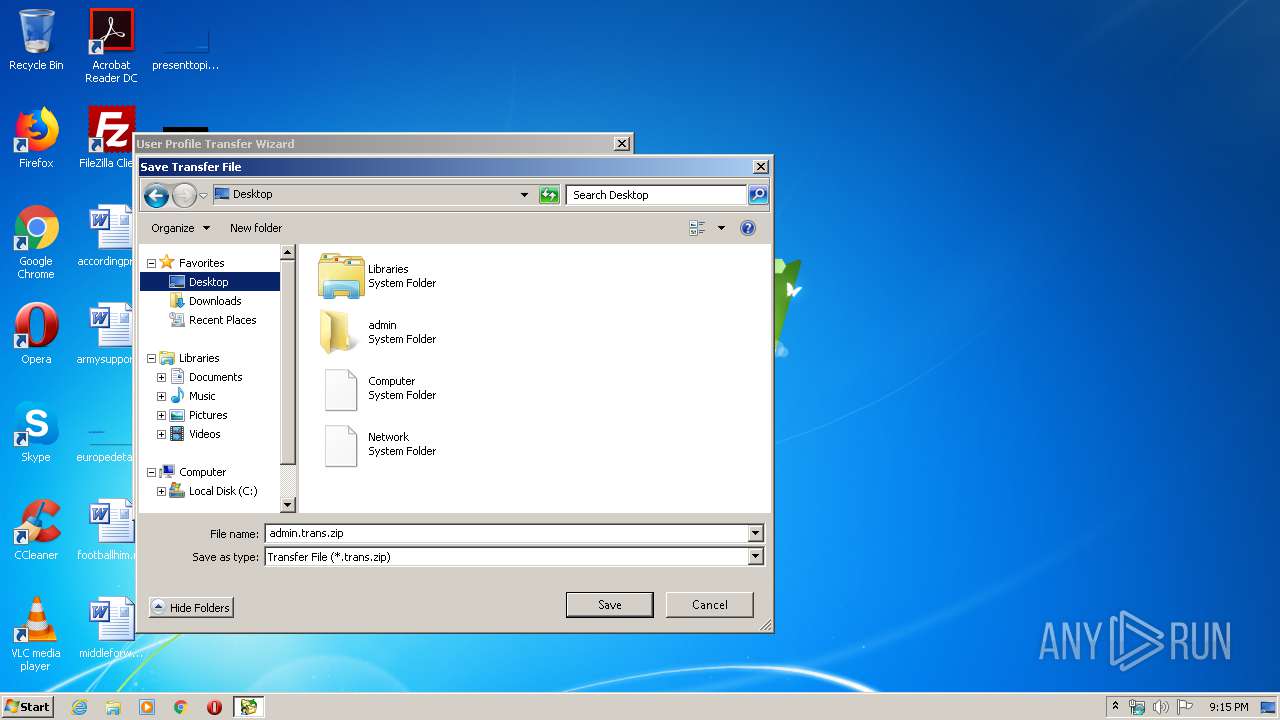Open Internet Explorer in the taskbar
The image size is (1280, 720).
pyautogui.click(x=79, y=707)
